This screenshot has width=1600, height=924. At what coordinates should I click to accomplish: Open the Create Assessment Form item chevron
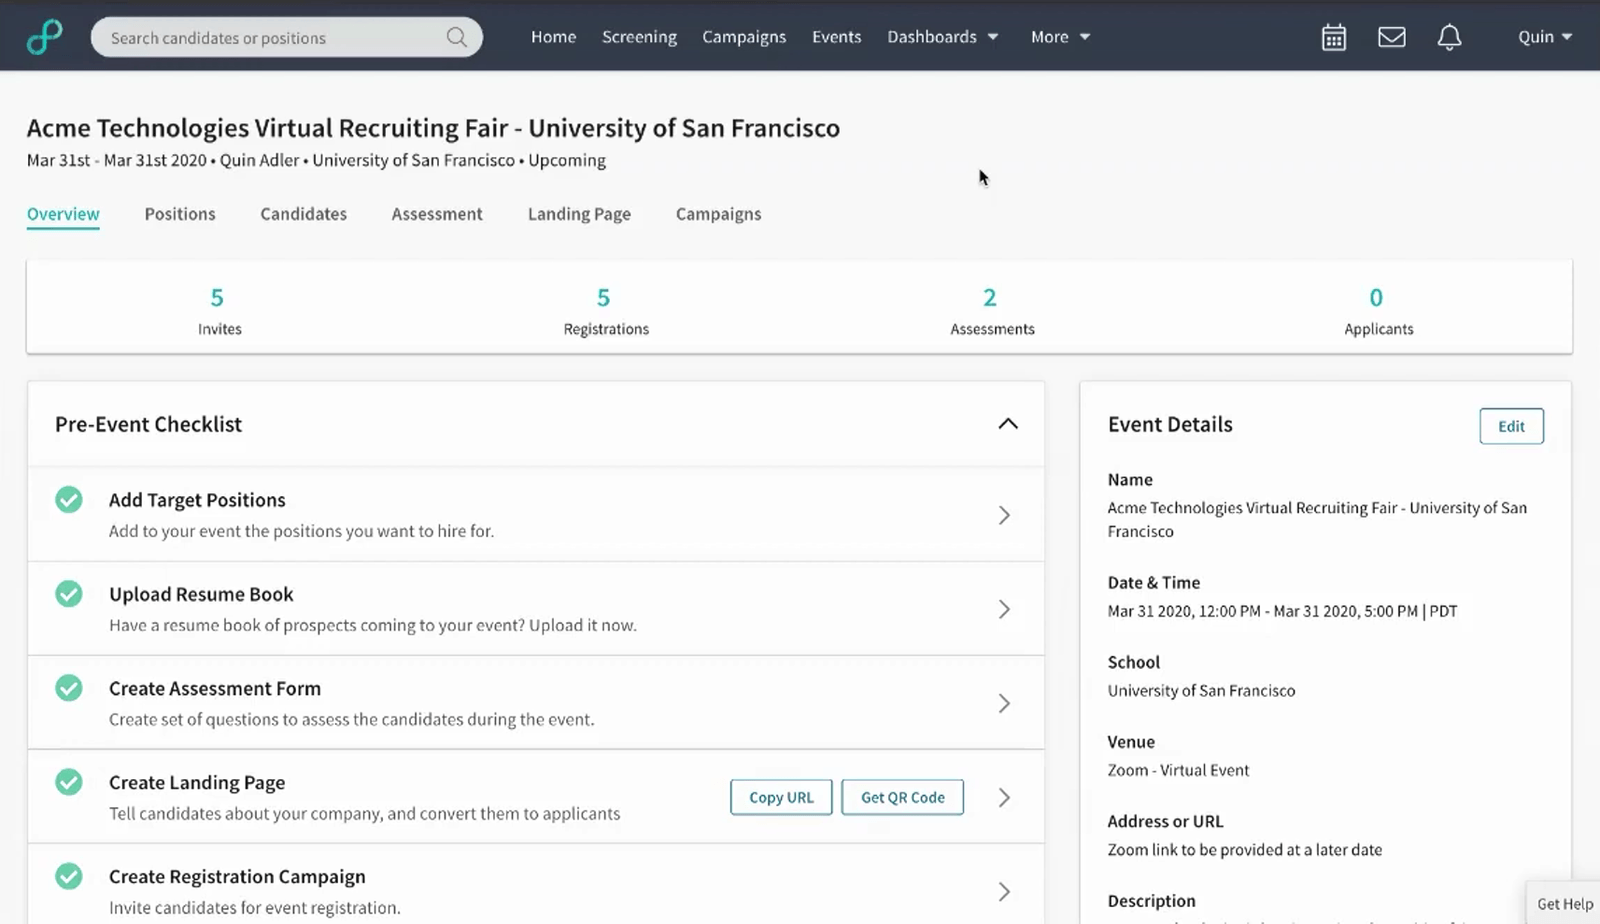coord(1004,703)
